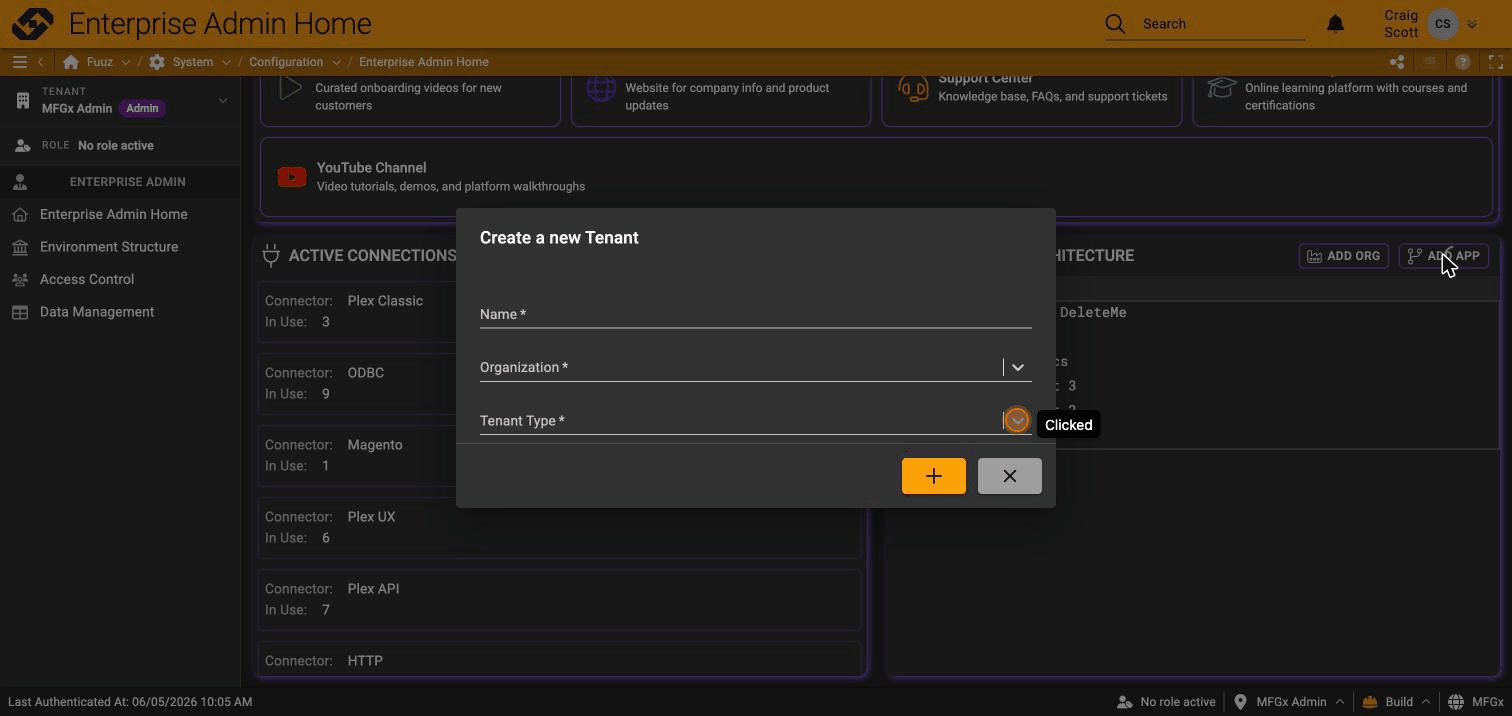Click the Fuuz logo in header
The height and width of the screenshot is (716, 1512).
point(33,23)
